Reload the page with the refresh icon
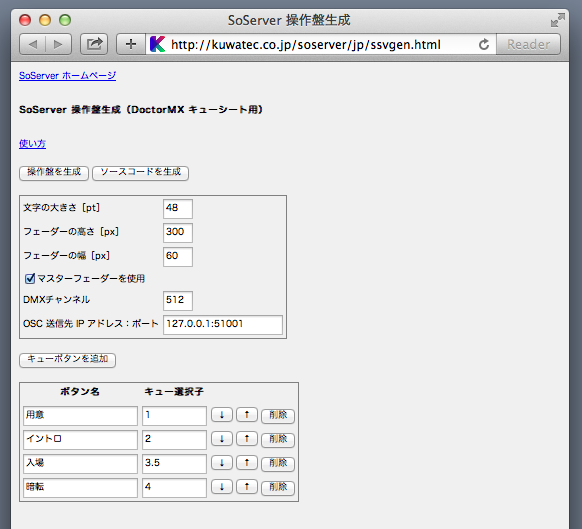The height and width of the screenshot is (529, 582). 484,45
